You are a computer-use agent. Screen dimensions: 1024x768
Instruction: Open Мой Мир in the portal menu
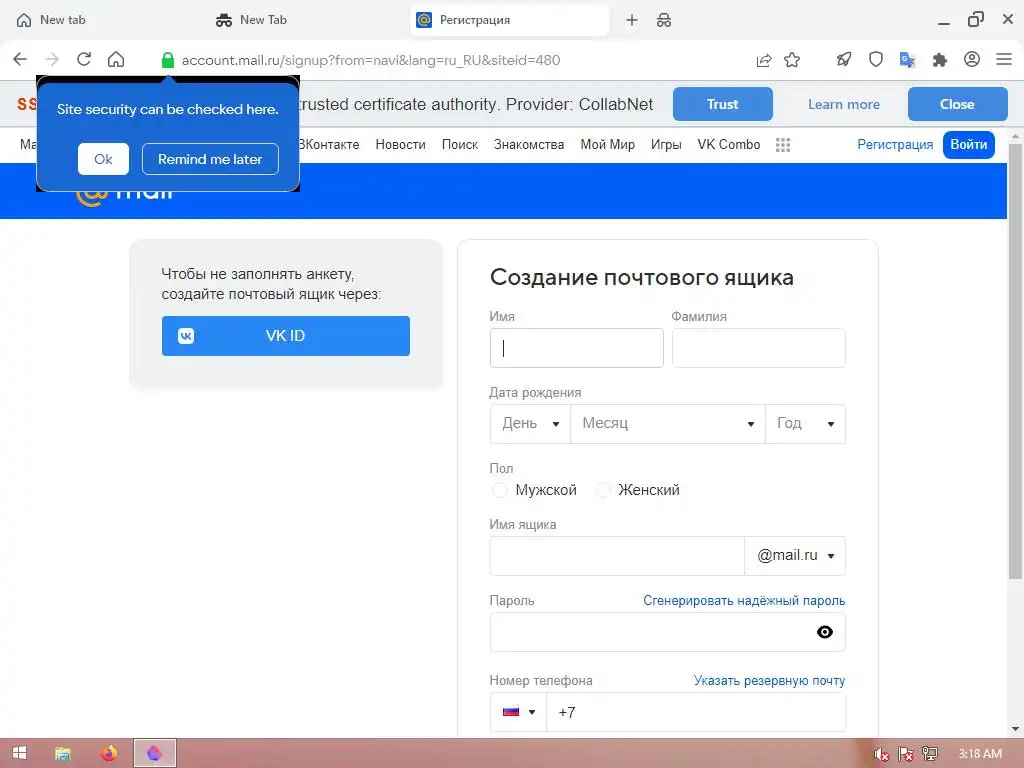[607, 145]
